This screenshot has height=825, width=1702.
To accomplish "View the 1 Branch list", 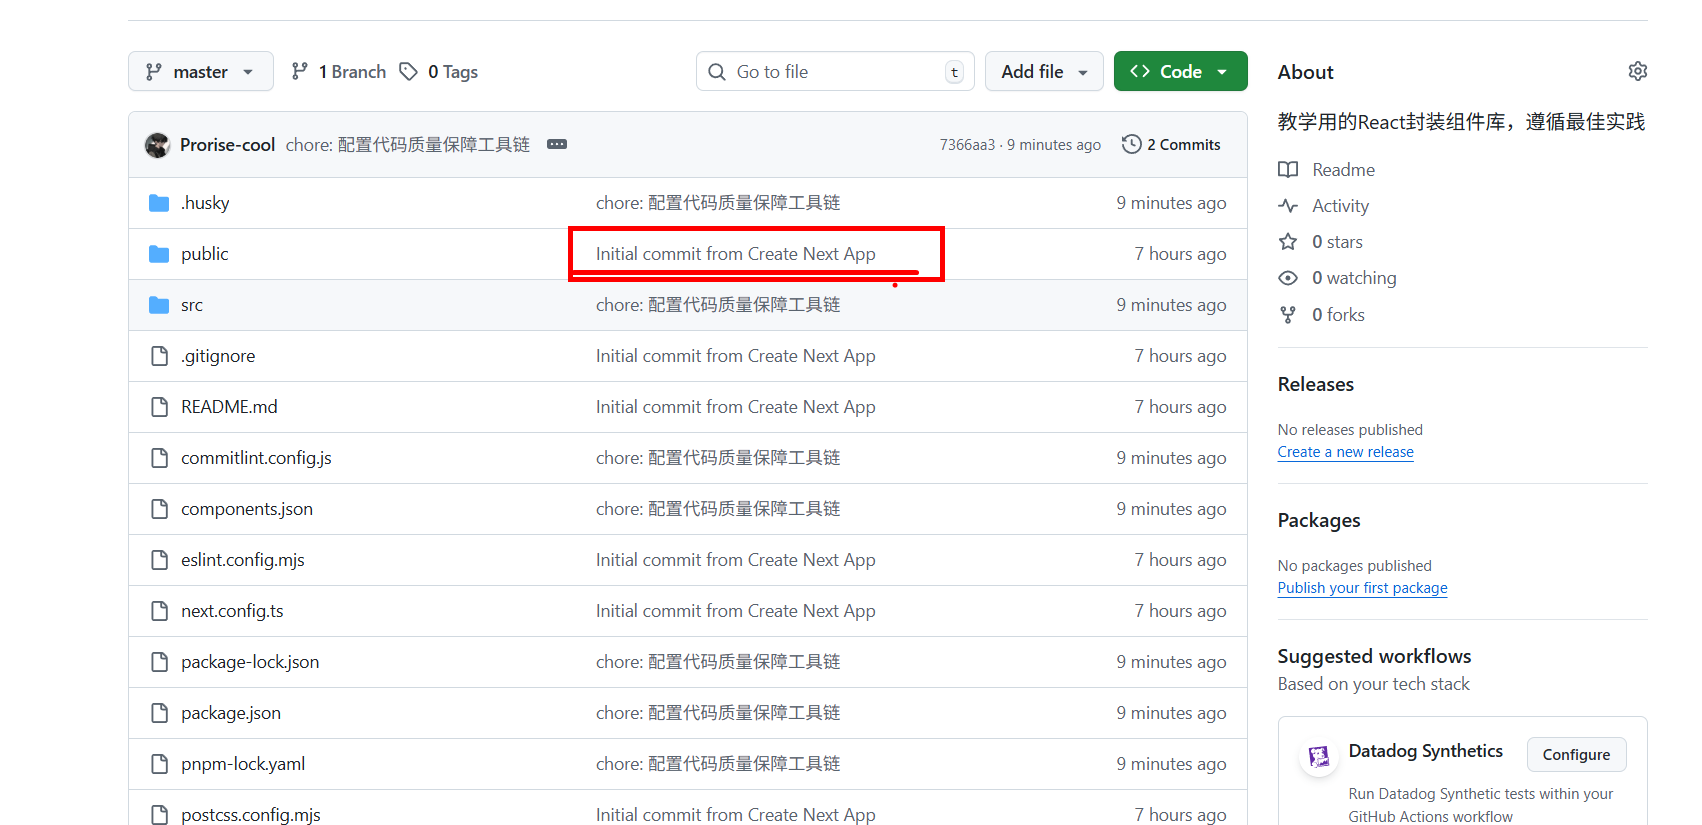I will click(339, 72).
